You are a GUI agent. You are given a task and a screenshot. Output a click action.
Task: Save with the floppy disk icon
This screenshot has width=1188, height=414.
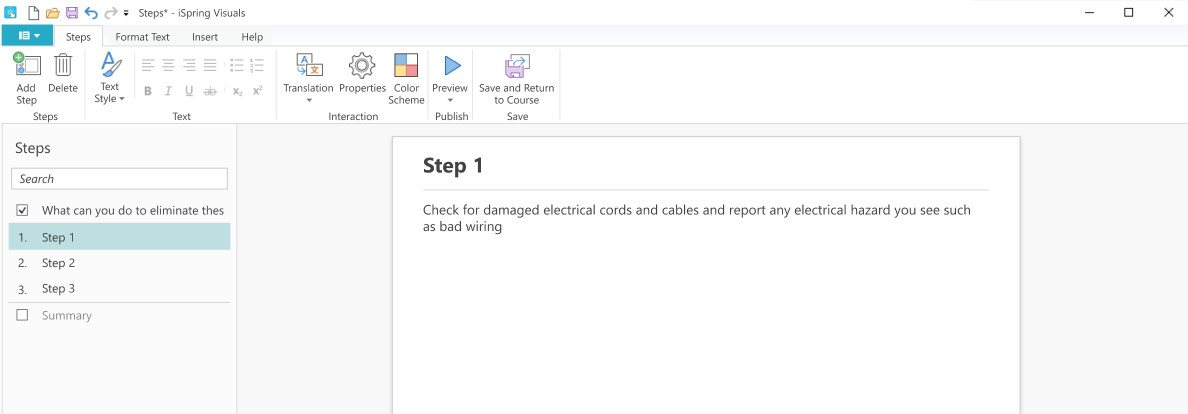72,13
